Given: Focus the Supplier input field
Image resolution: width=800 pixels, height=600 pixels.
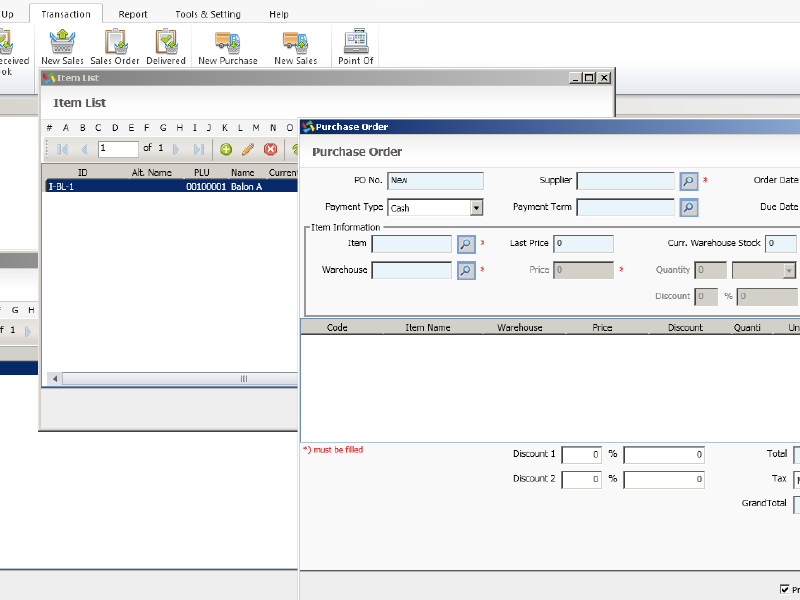Looking at the screenshot, I should point(626,181).
